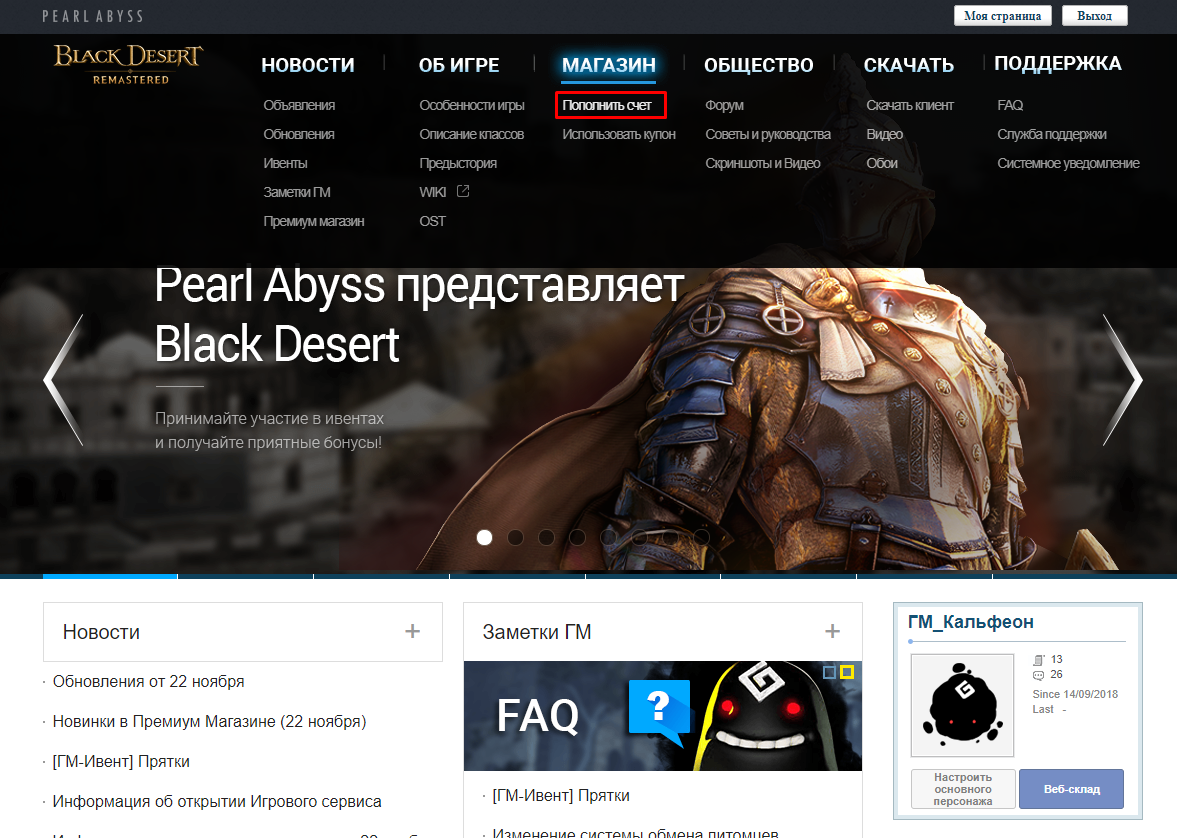
Task: Open the ПОДДЕРЖКА menu
Action: tap(1058, 64)
